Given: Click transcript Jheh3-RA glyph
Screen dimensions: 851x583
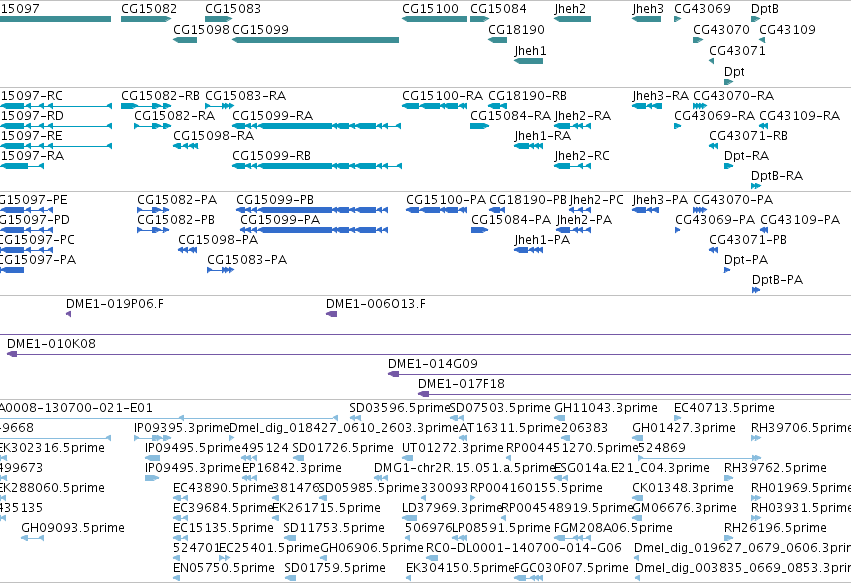Looking at the screenshot, I should coord(647,106).
